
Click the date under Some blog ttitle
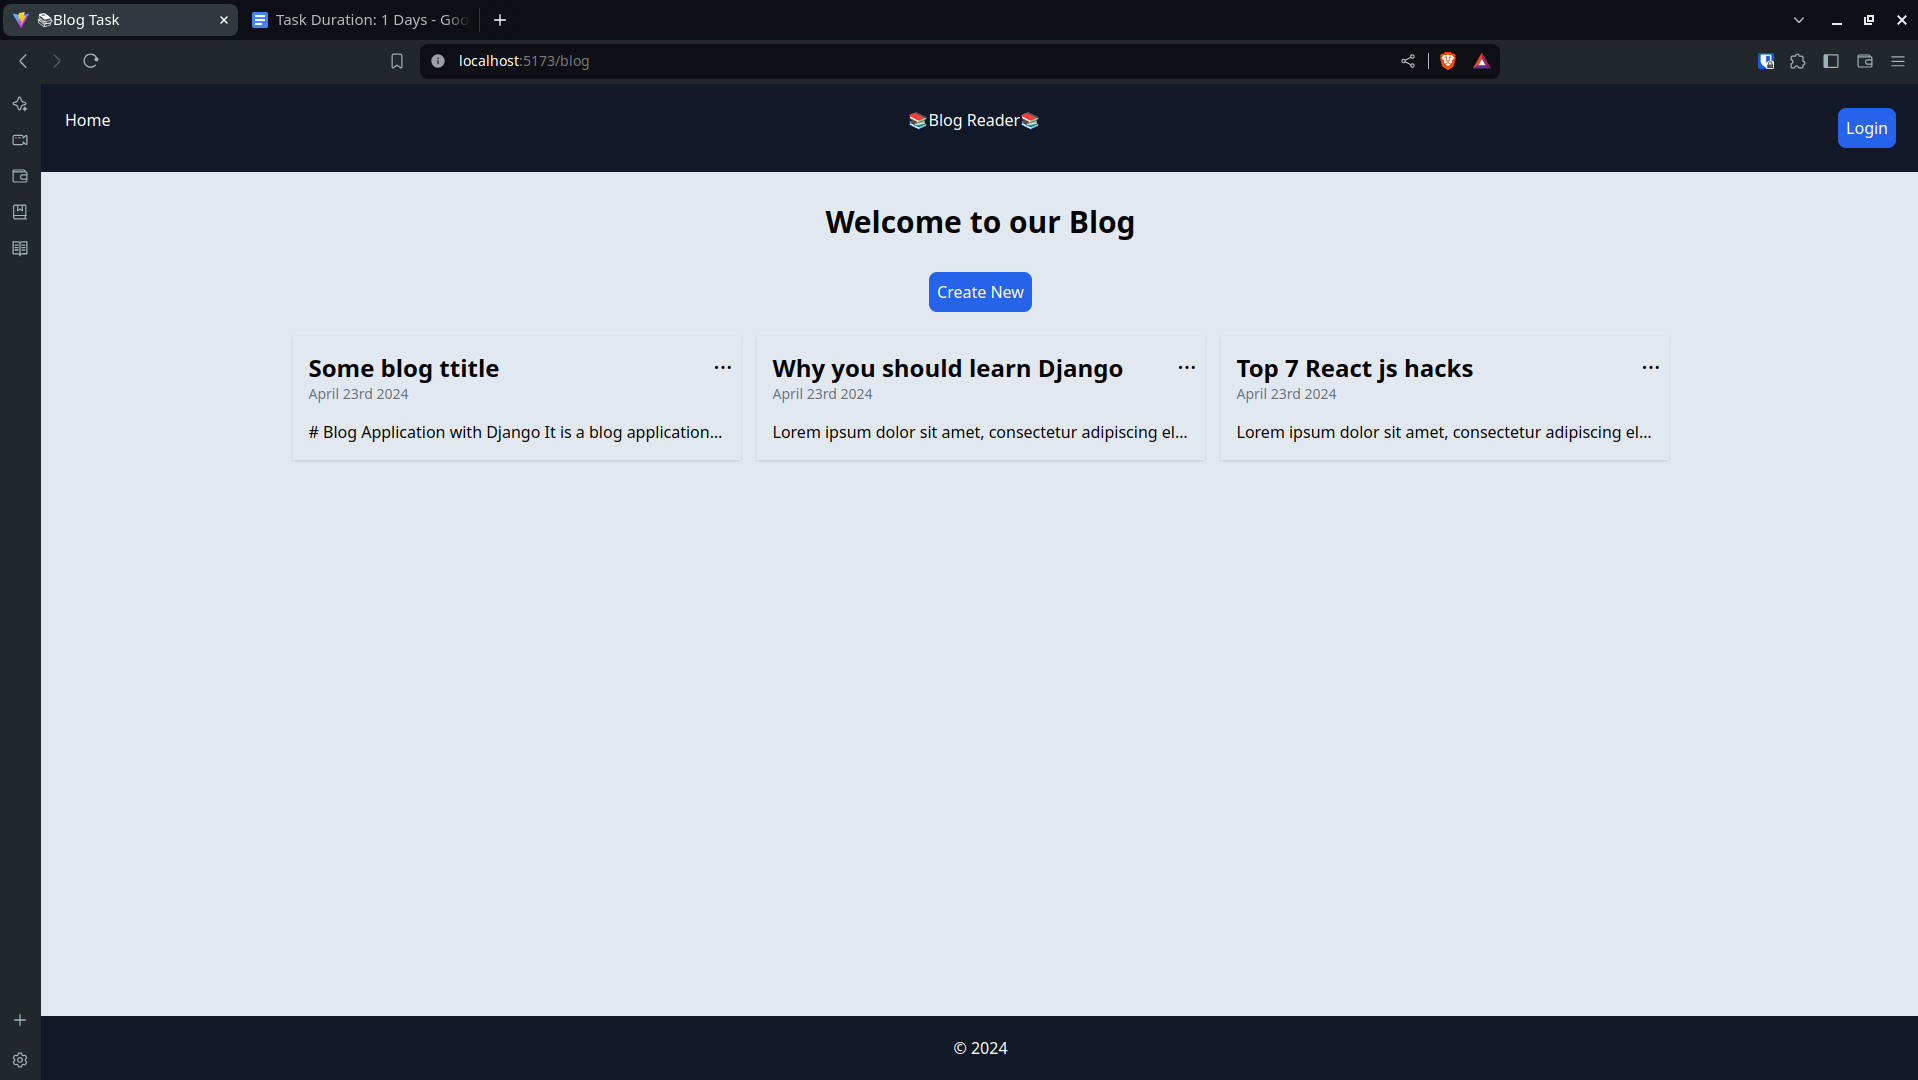358,394
